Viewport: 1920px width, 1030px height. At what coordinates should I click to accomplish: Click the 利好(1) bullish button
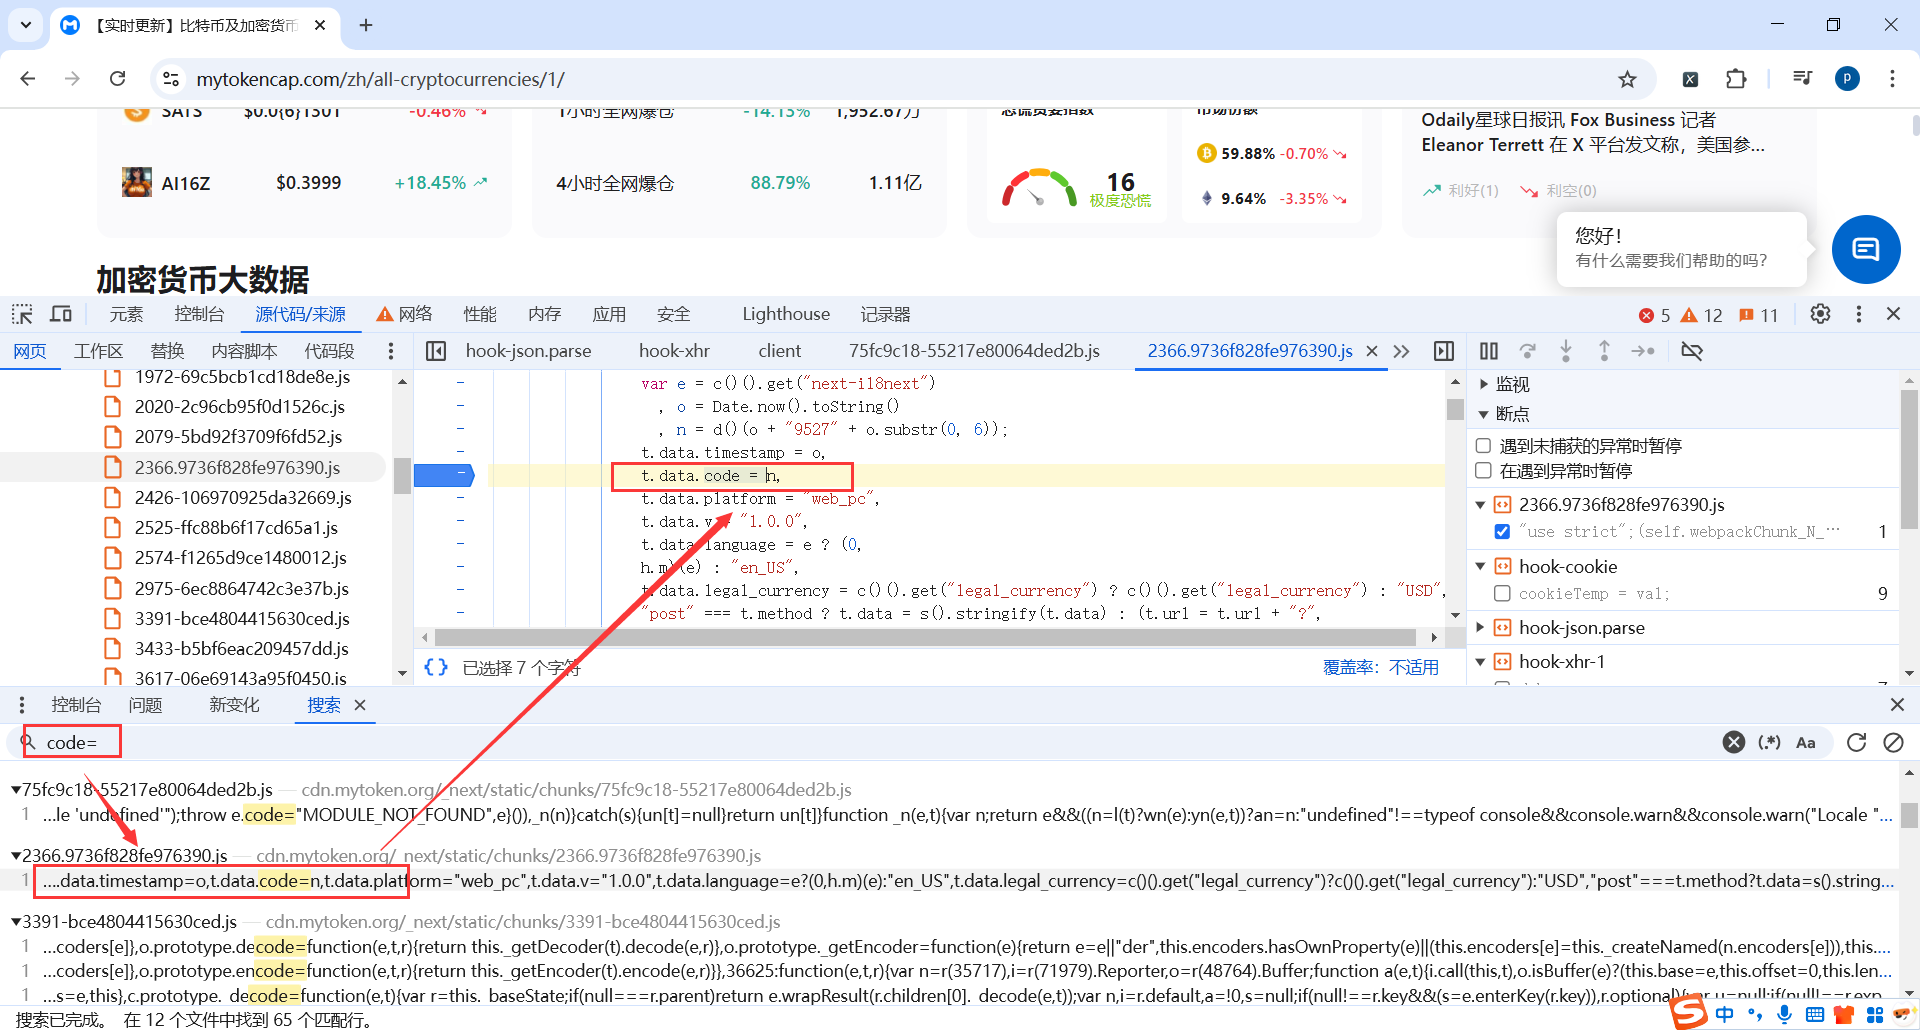coord(1461,190)
